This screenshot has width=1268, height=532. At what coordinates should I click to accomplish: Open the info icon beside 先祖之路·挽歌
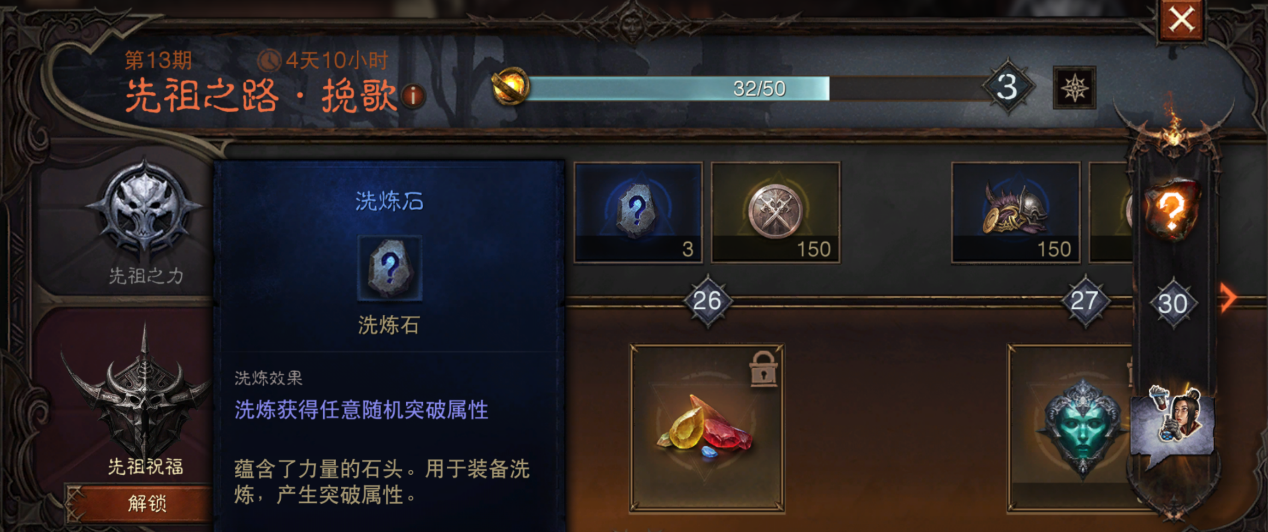click(x=413, y=97)
